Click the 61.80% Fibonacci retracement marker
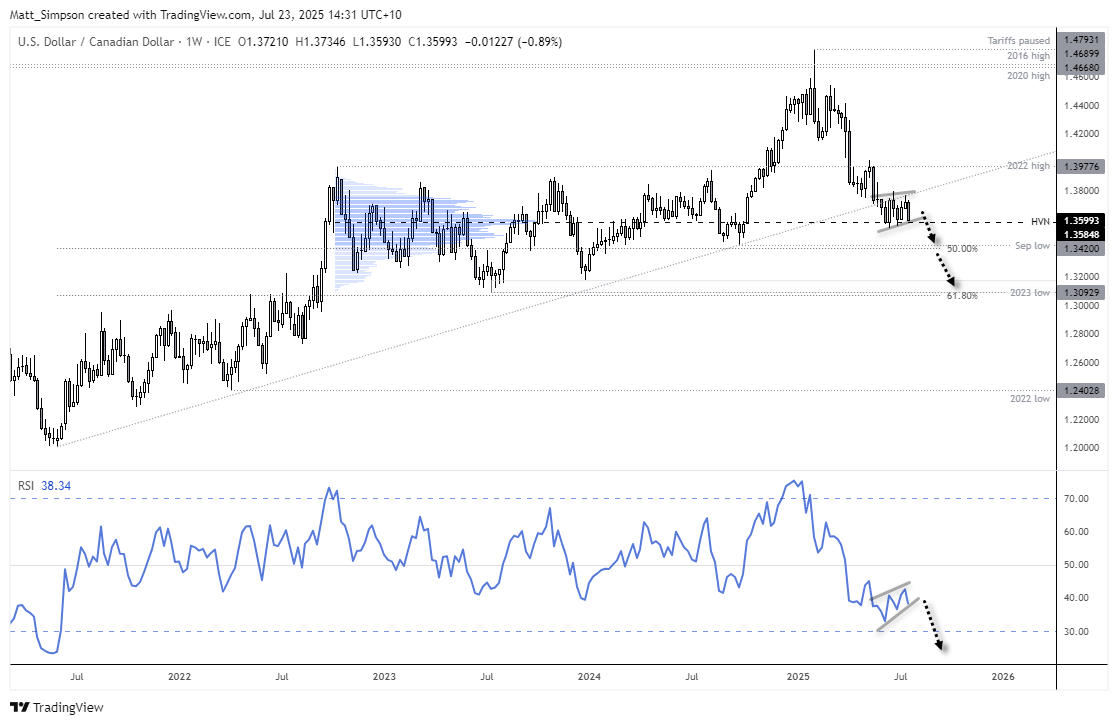This screenshot has height=725, width=1118. click(x=964, y=293)
